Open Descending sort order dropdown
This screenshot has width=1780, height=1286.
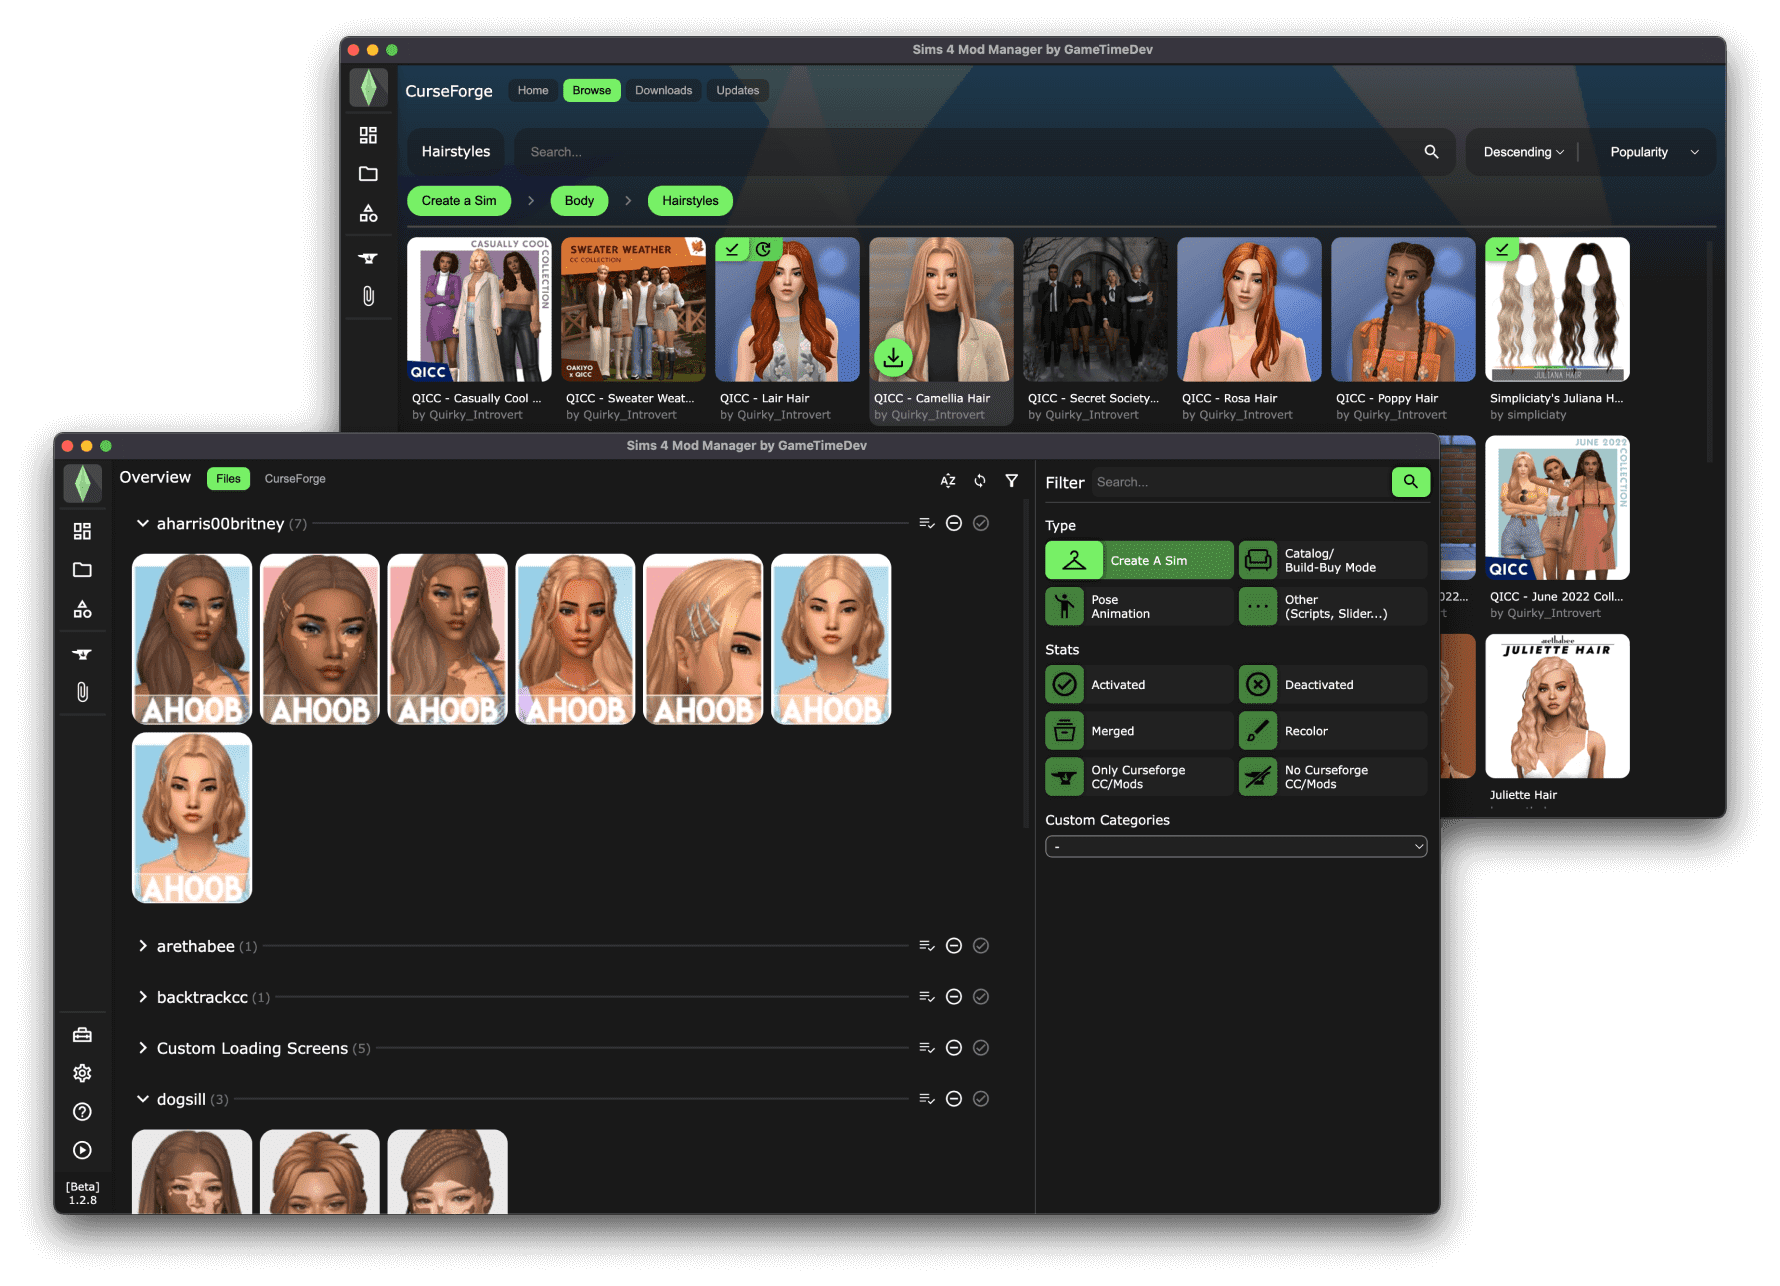[x=1523, y=152]
